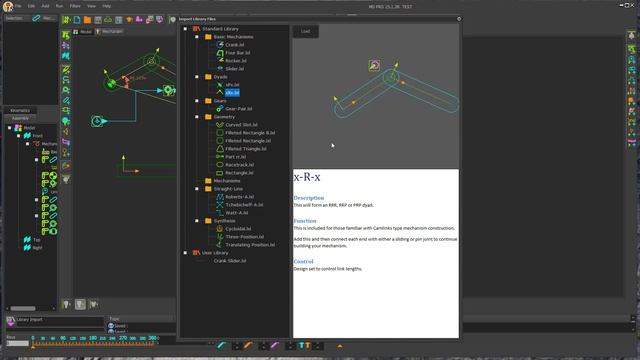
Task: Open the Help menu
Action: click(x=107, y=6)
